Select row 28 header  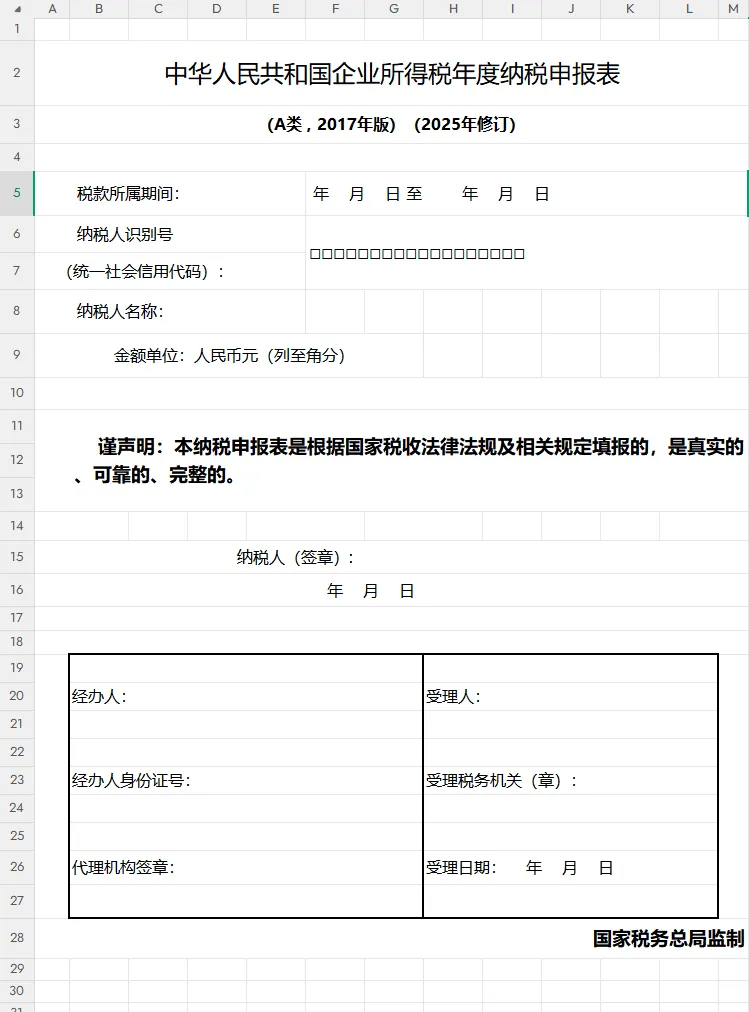coord(17,938)
